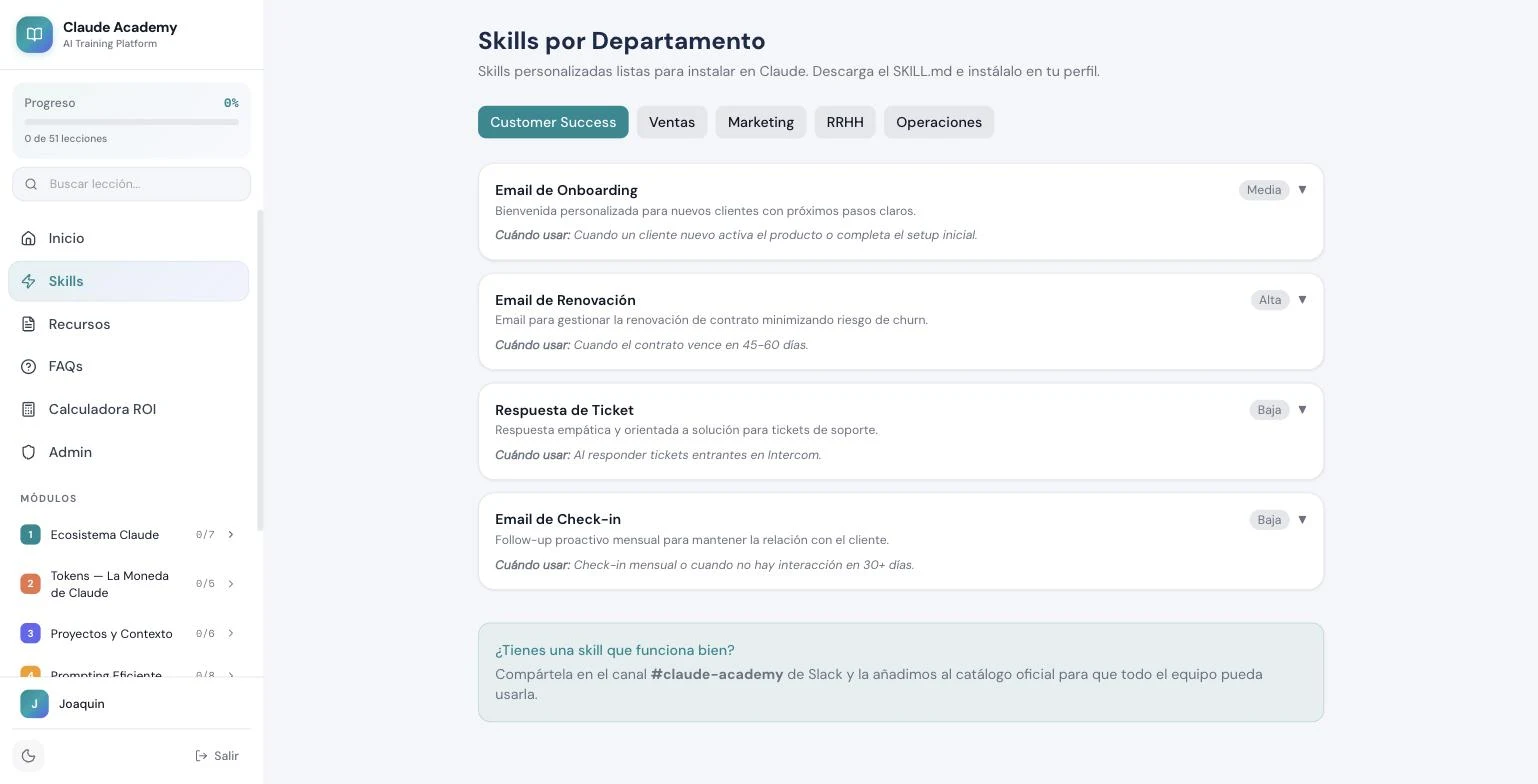Expand the Email de Renovación skill arrow
Viewport: 1538px width, 784px height.
pyautogui.click(x=1302, y=300)
